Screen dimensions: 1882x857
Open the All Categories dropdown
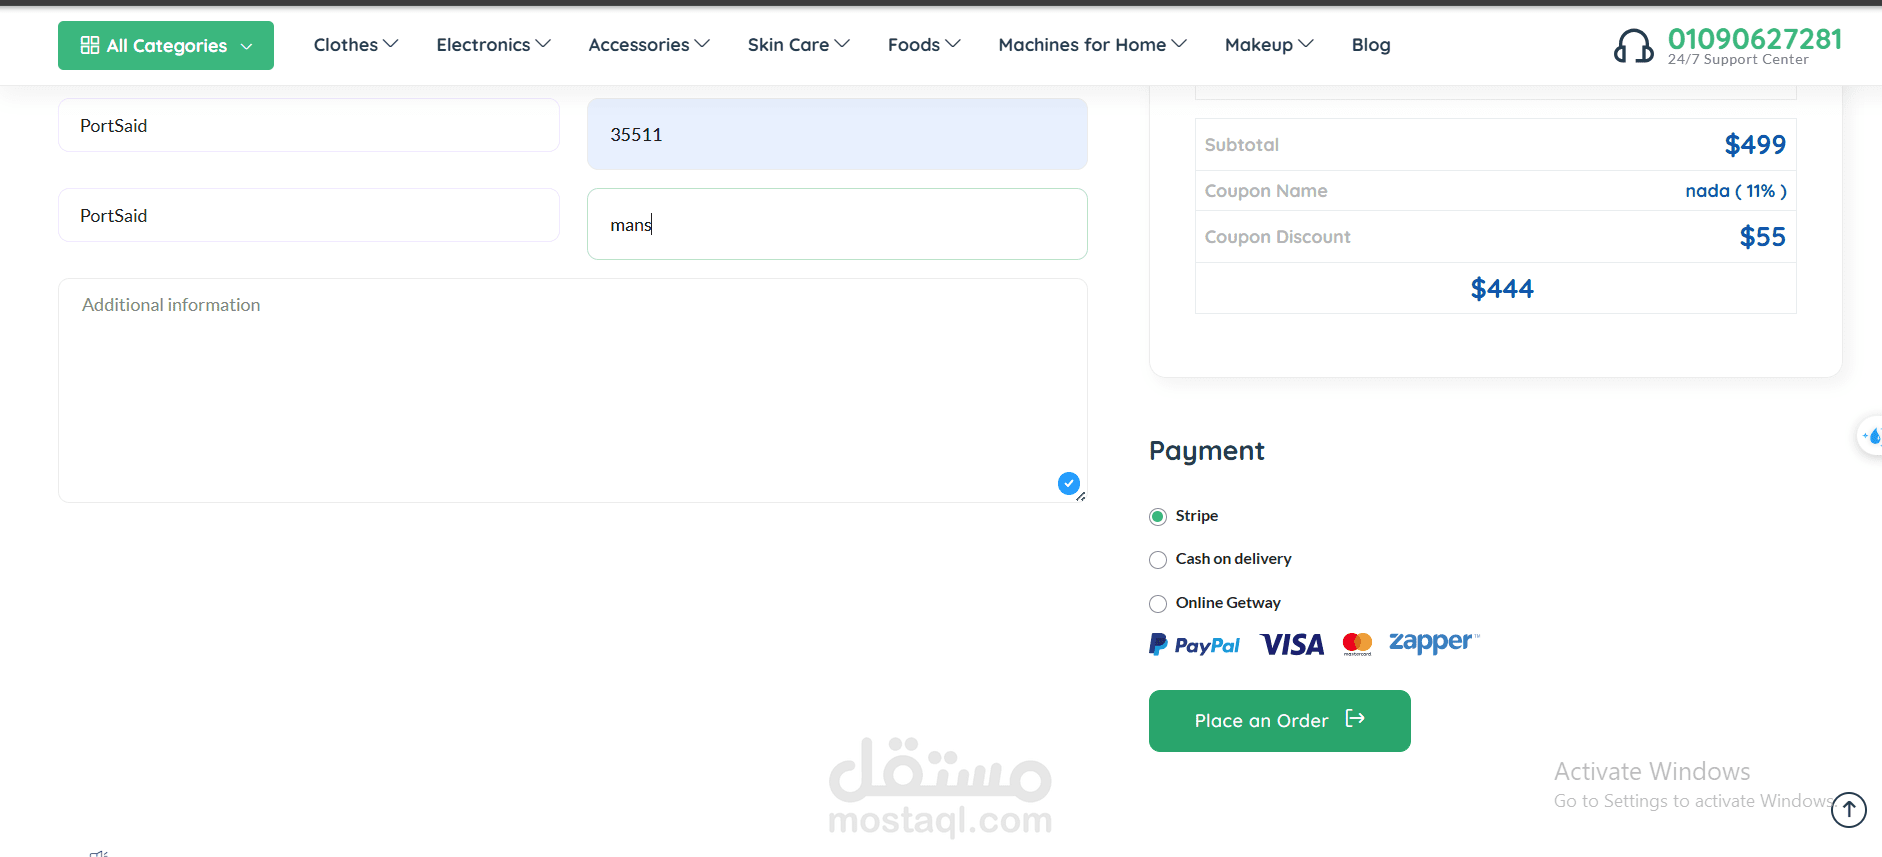pos(166,46)
